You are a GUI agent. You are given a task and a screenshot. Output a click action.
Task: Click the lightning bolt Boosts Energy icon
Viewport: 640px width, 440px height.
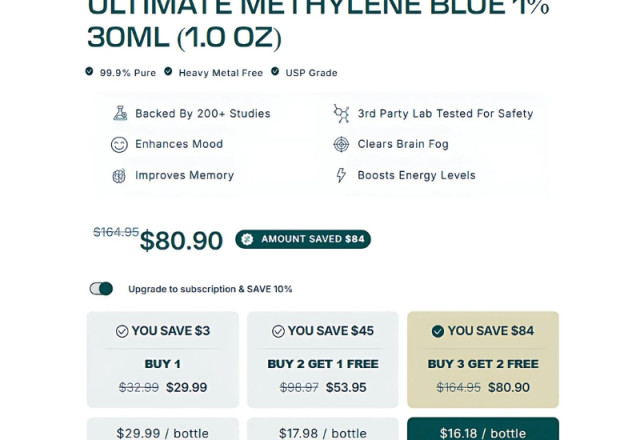341,176
